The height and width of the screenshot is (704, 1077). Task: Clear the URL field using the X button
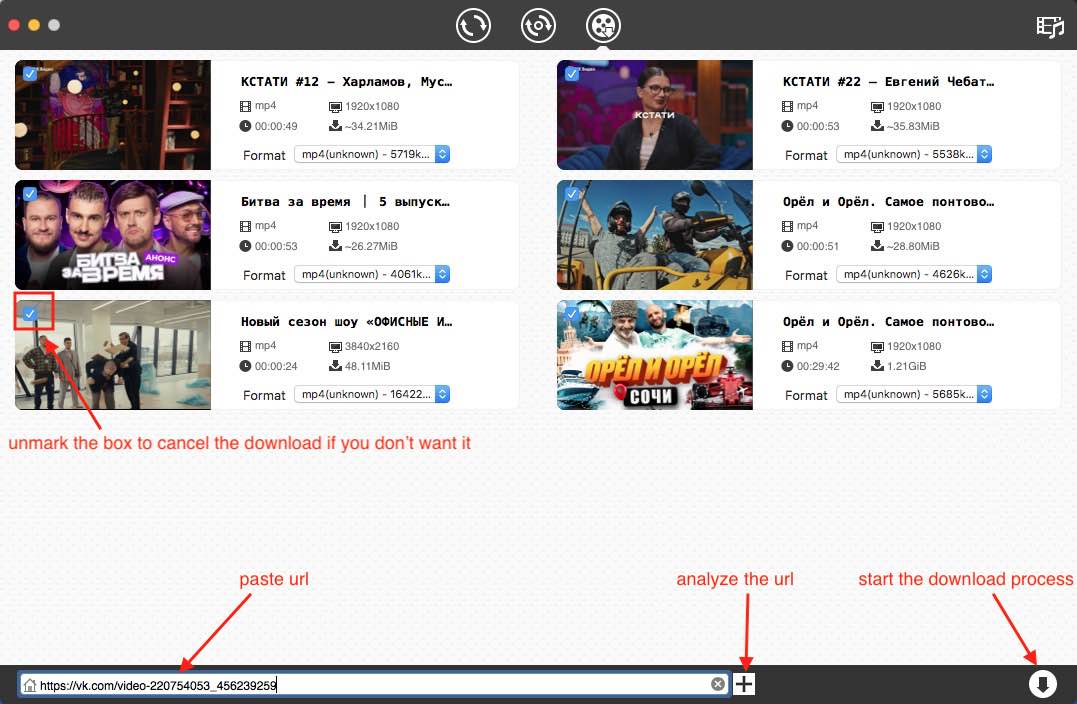[x=717, y=683]
